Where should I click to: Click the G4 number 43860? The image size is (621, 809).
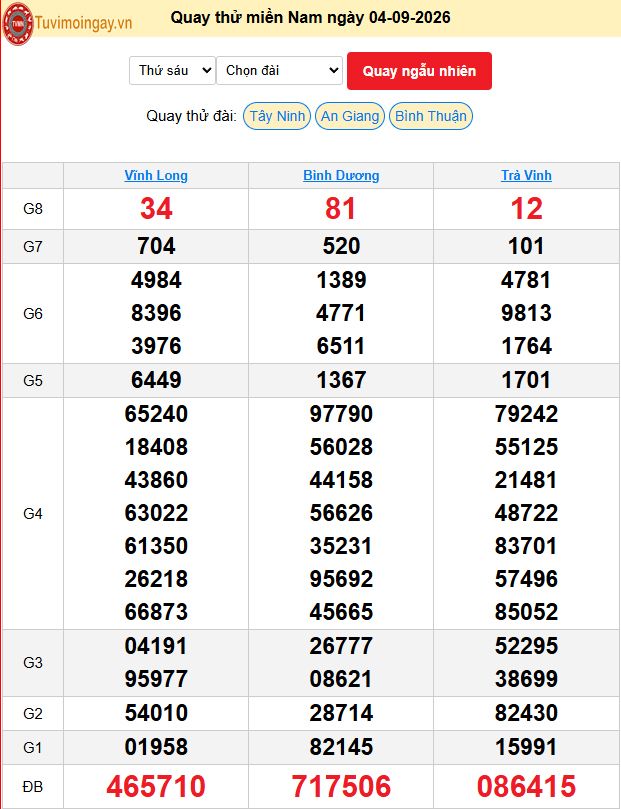[x=156, y=480]
